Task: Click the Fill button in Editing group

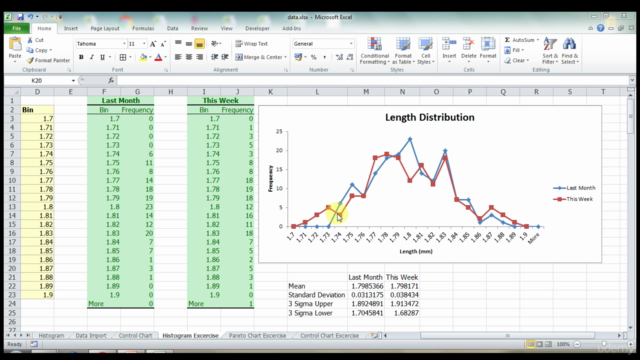Action: [x=514, y=50]
